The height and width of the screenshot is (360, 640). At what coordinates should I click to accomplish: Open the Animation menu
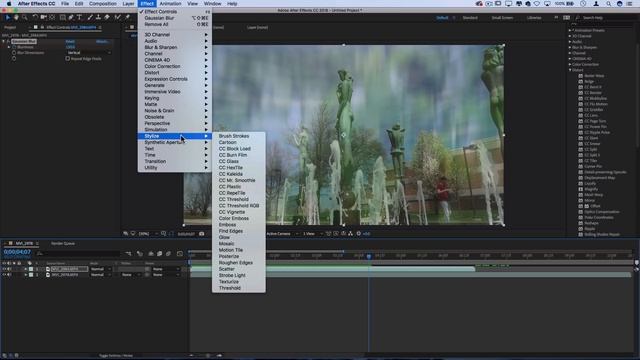170,4
